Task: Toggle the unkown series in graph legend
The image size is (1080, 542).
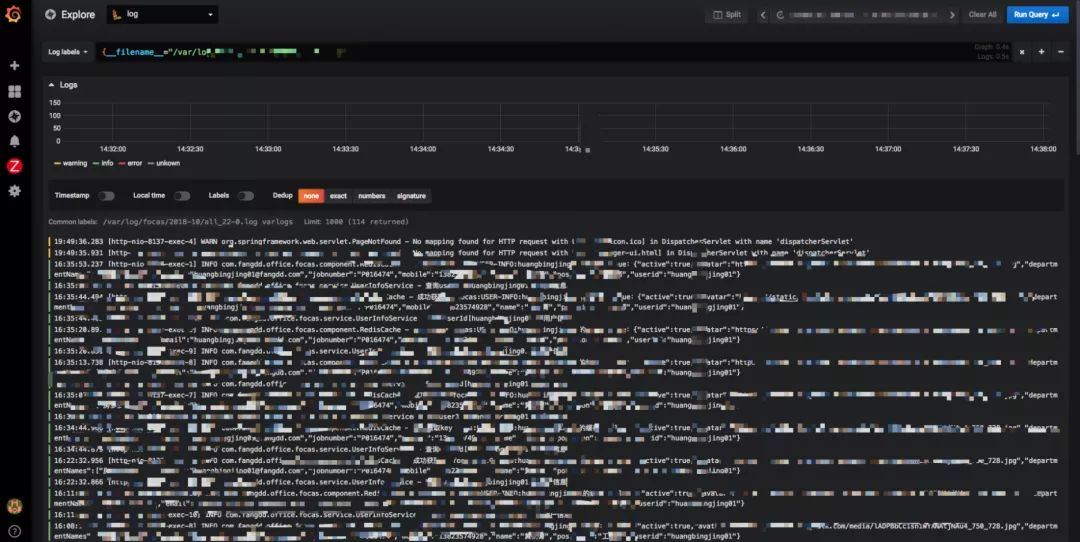Action: (163, 163)
